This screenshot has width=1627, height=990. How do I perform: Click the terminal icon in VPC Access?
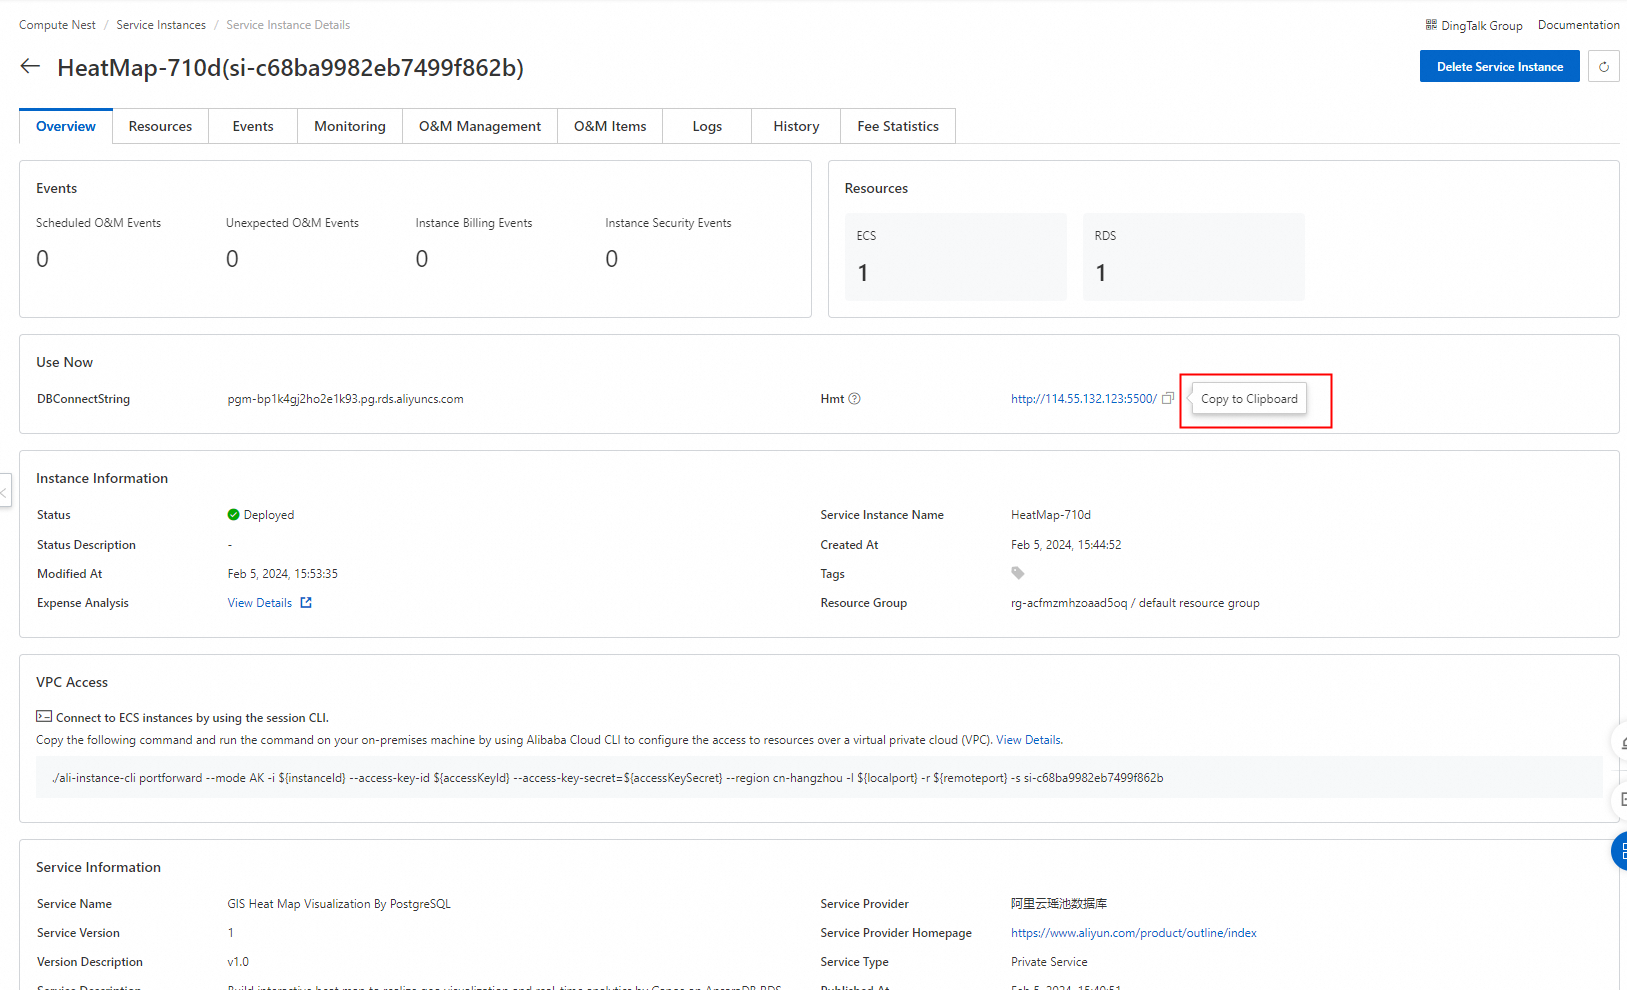[x=44, y=717]
